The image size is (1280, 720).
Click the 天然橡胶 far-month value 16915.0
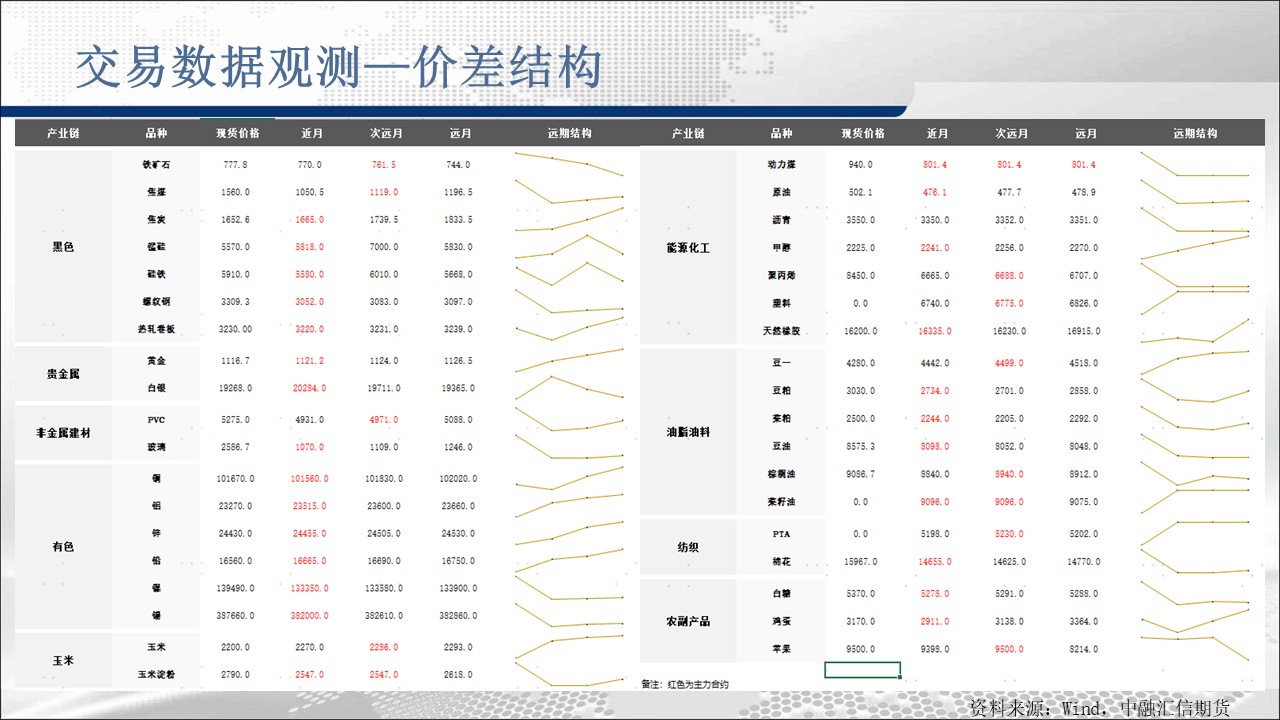(1083, 331)
